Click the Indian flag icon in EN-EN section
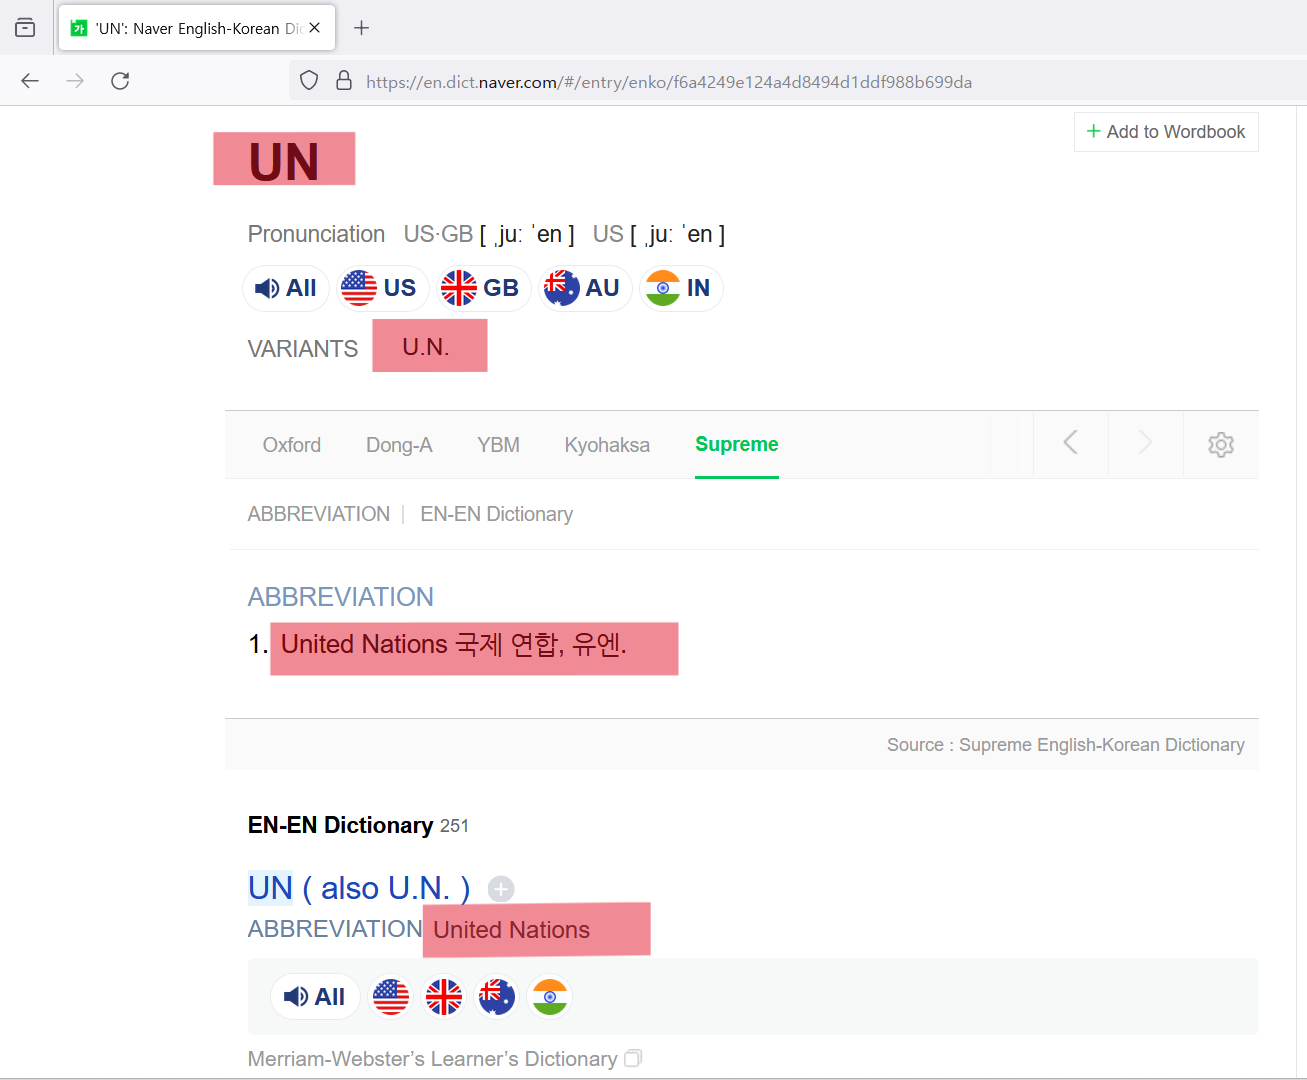 [x=550, y=997]
